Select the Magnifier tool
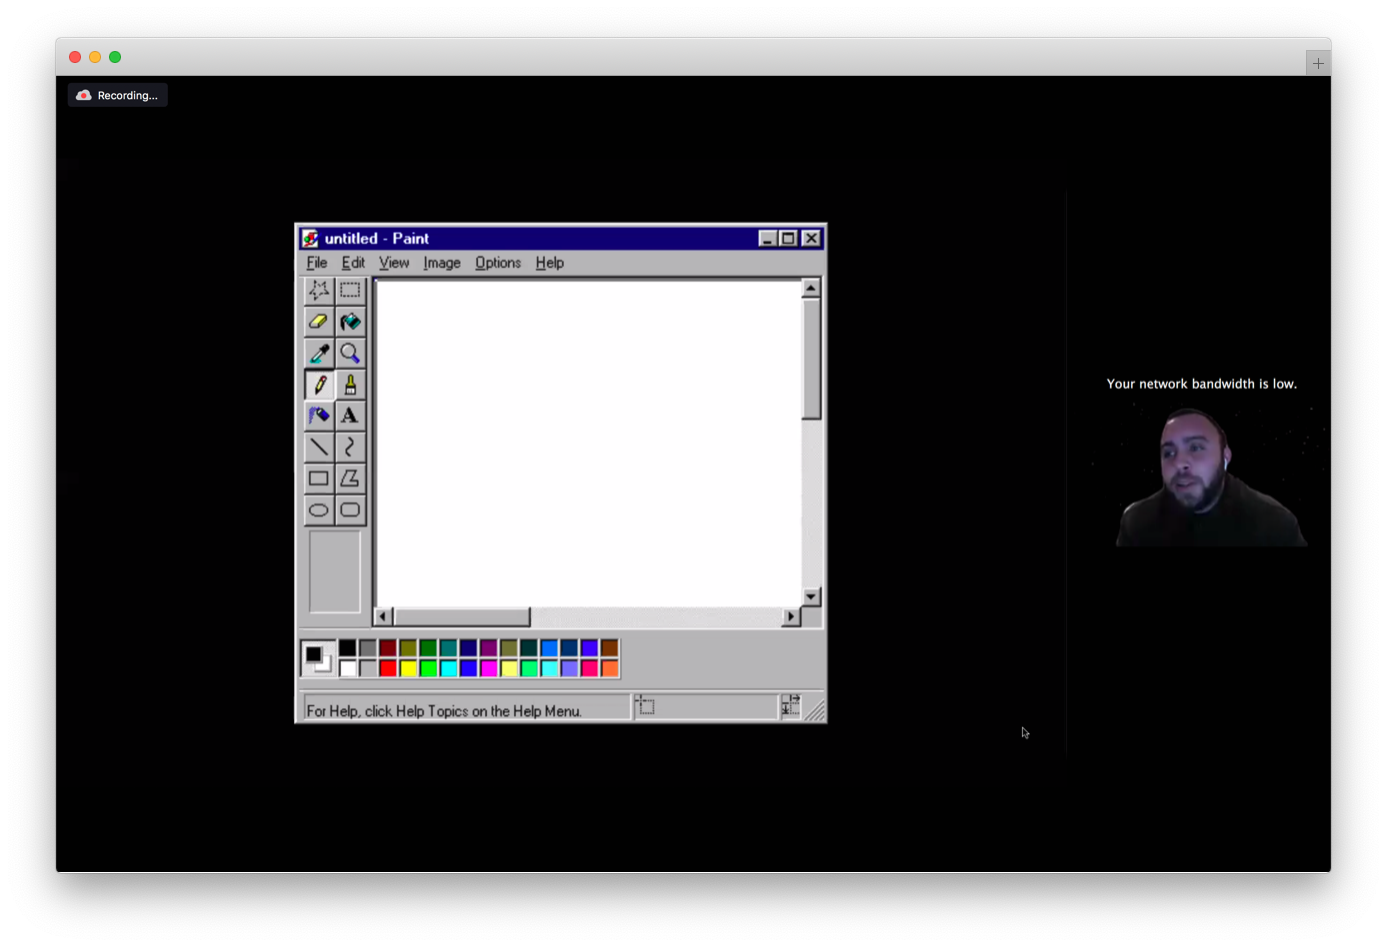Viewport: 1387px width, 947px height. 350,353
